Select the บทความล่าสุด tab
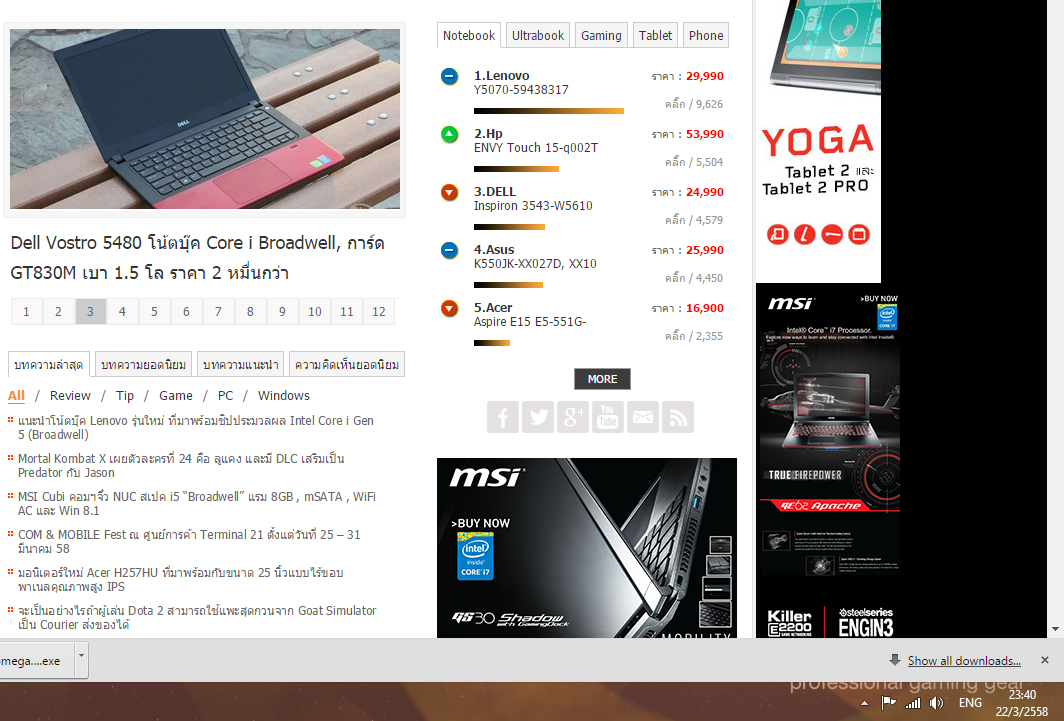Image resolution: width=1064 pixels, height=721 pixels. 48,364
